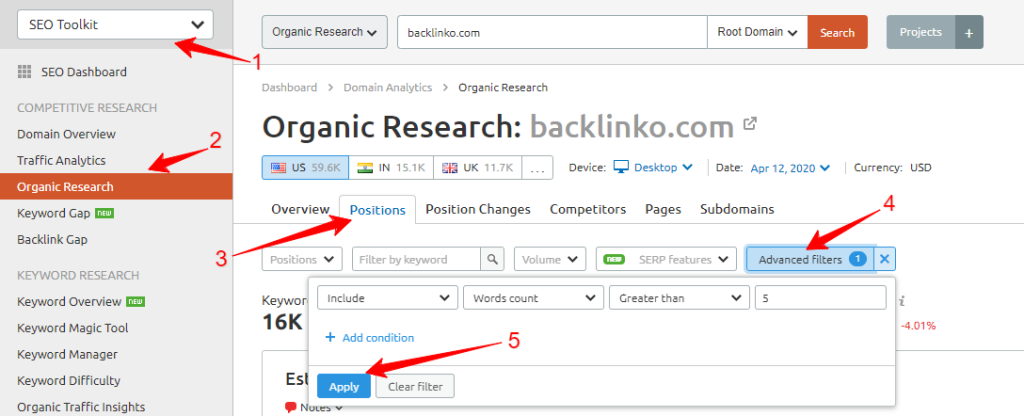Open the SERP features dropdown

pos(666,259)
